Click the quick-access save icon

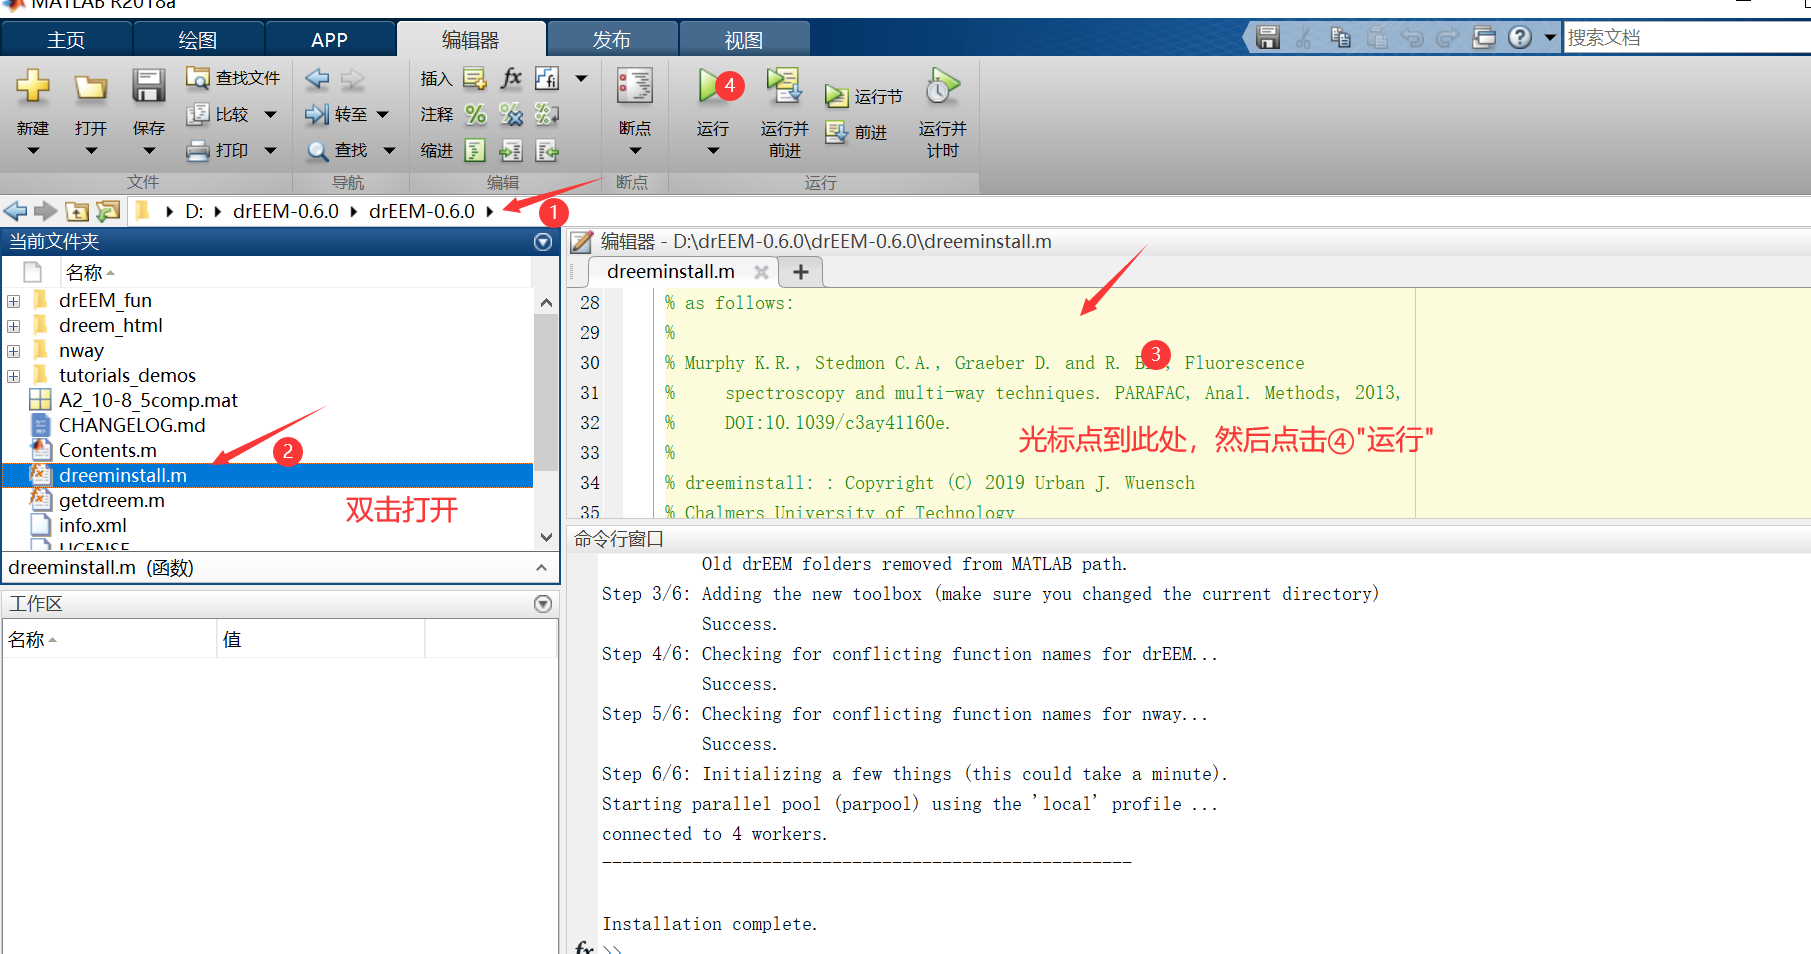[1268, 38]
